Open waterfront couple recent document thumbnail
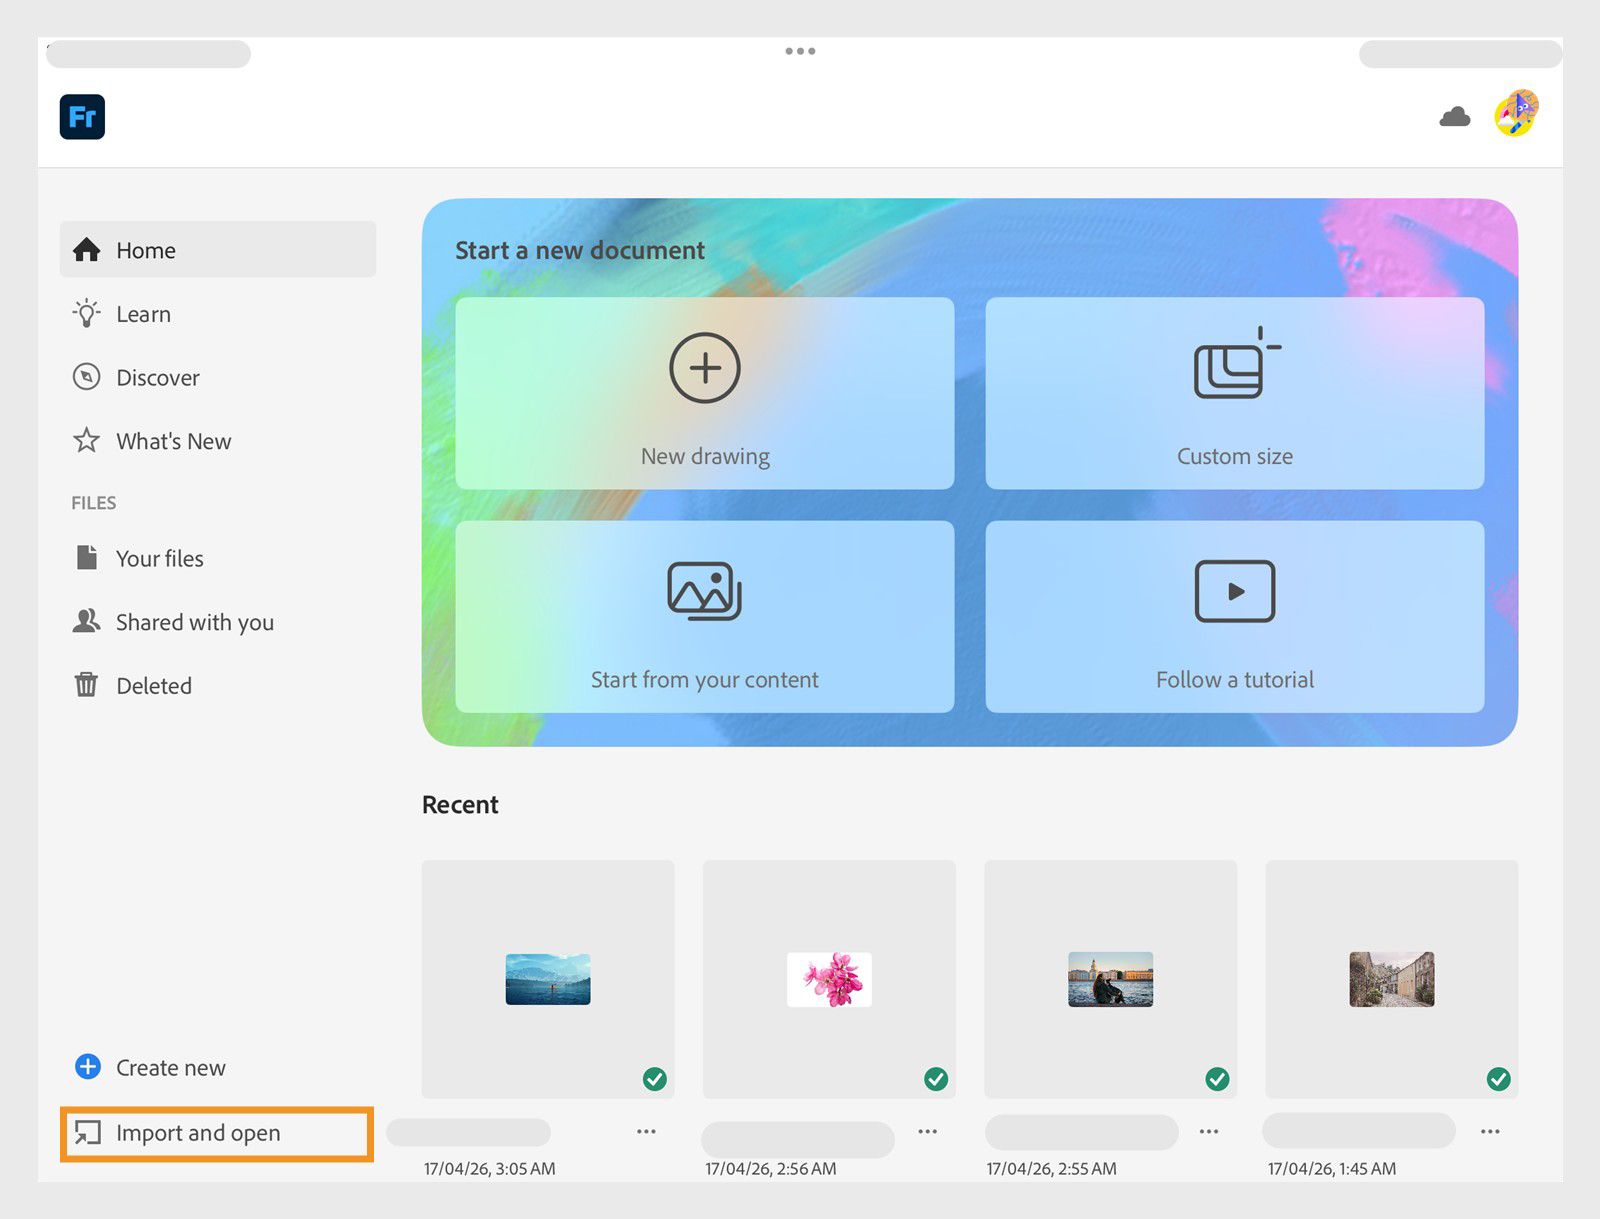1600x1219 pixels. point(1110,979)
